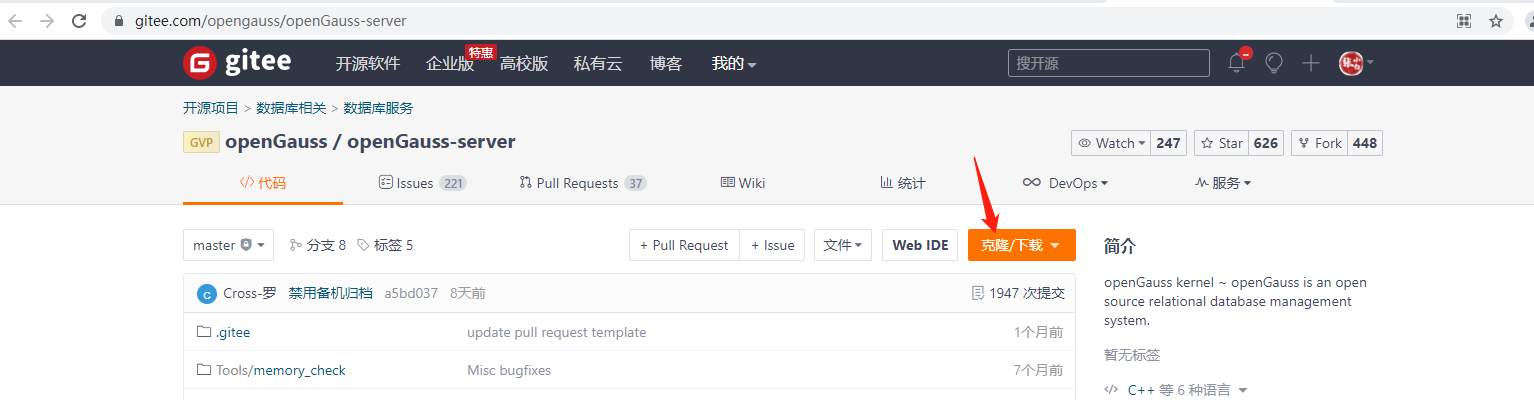1534x400 pixels.
Task: Open notifications bell icon
Action: [x=1237, y=63]
